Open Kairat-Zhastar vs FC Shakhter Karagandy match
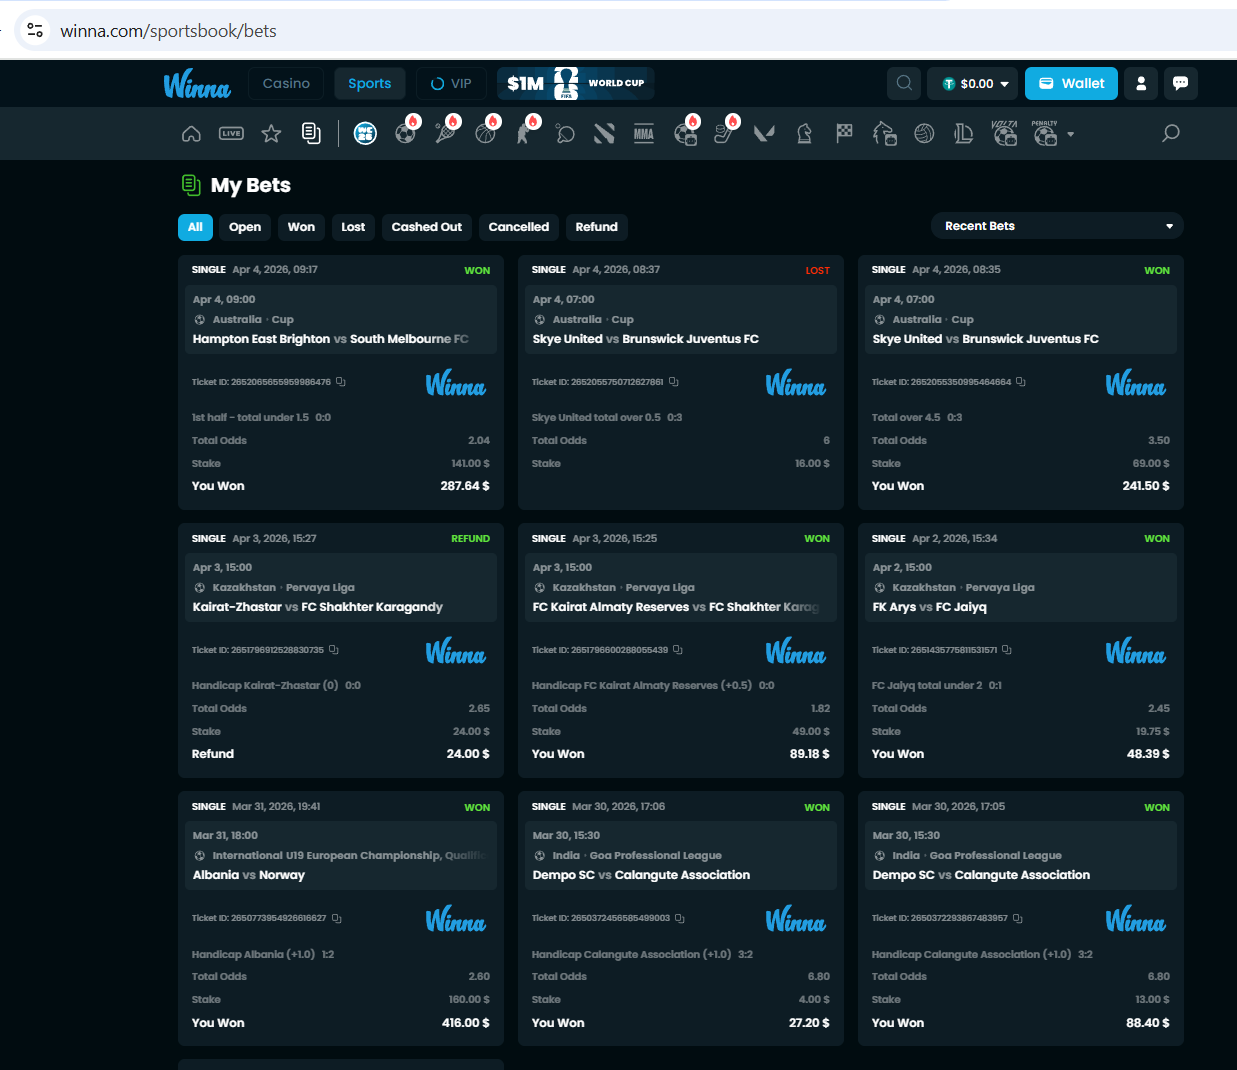Screen dimensions: 1237x1070 tap(317, 607)
